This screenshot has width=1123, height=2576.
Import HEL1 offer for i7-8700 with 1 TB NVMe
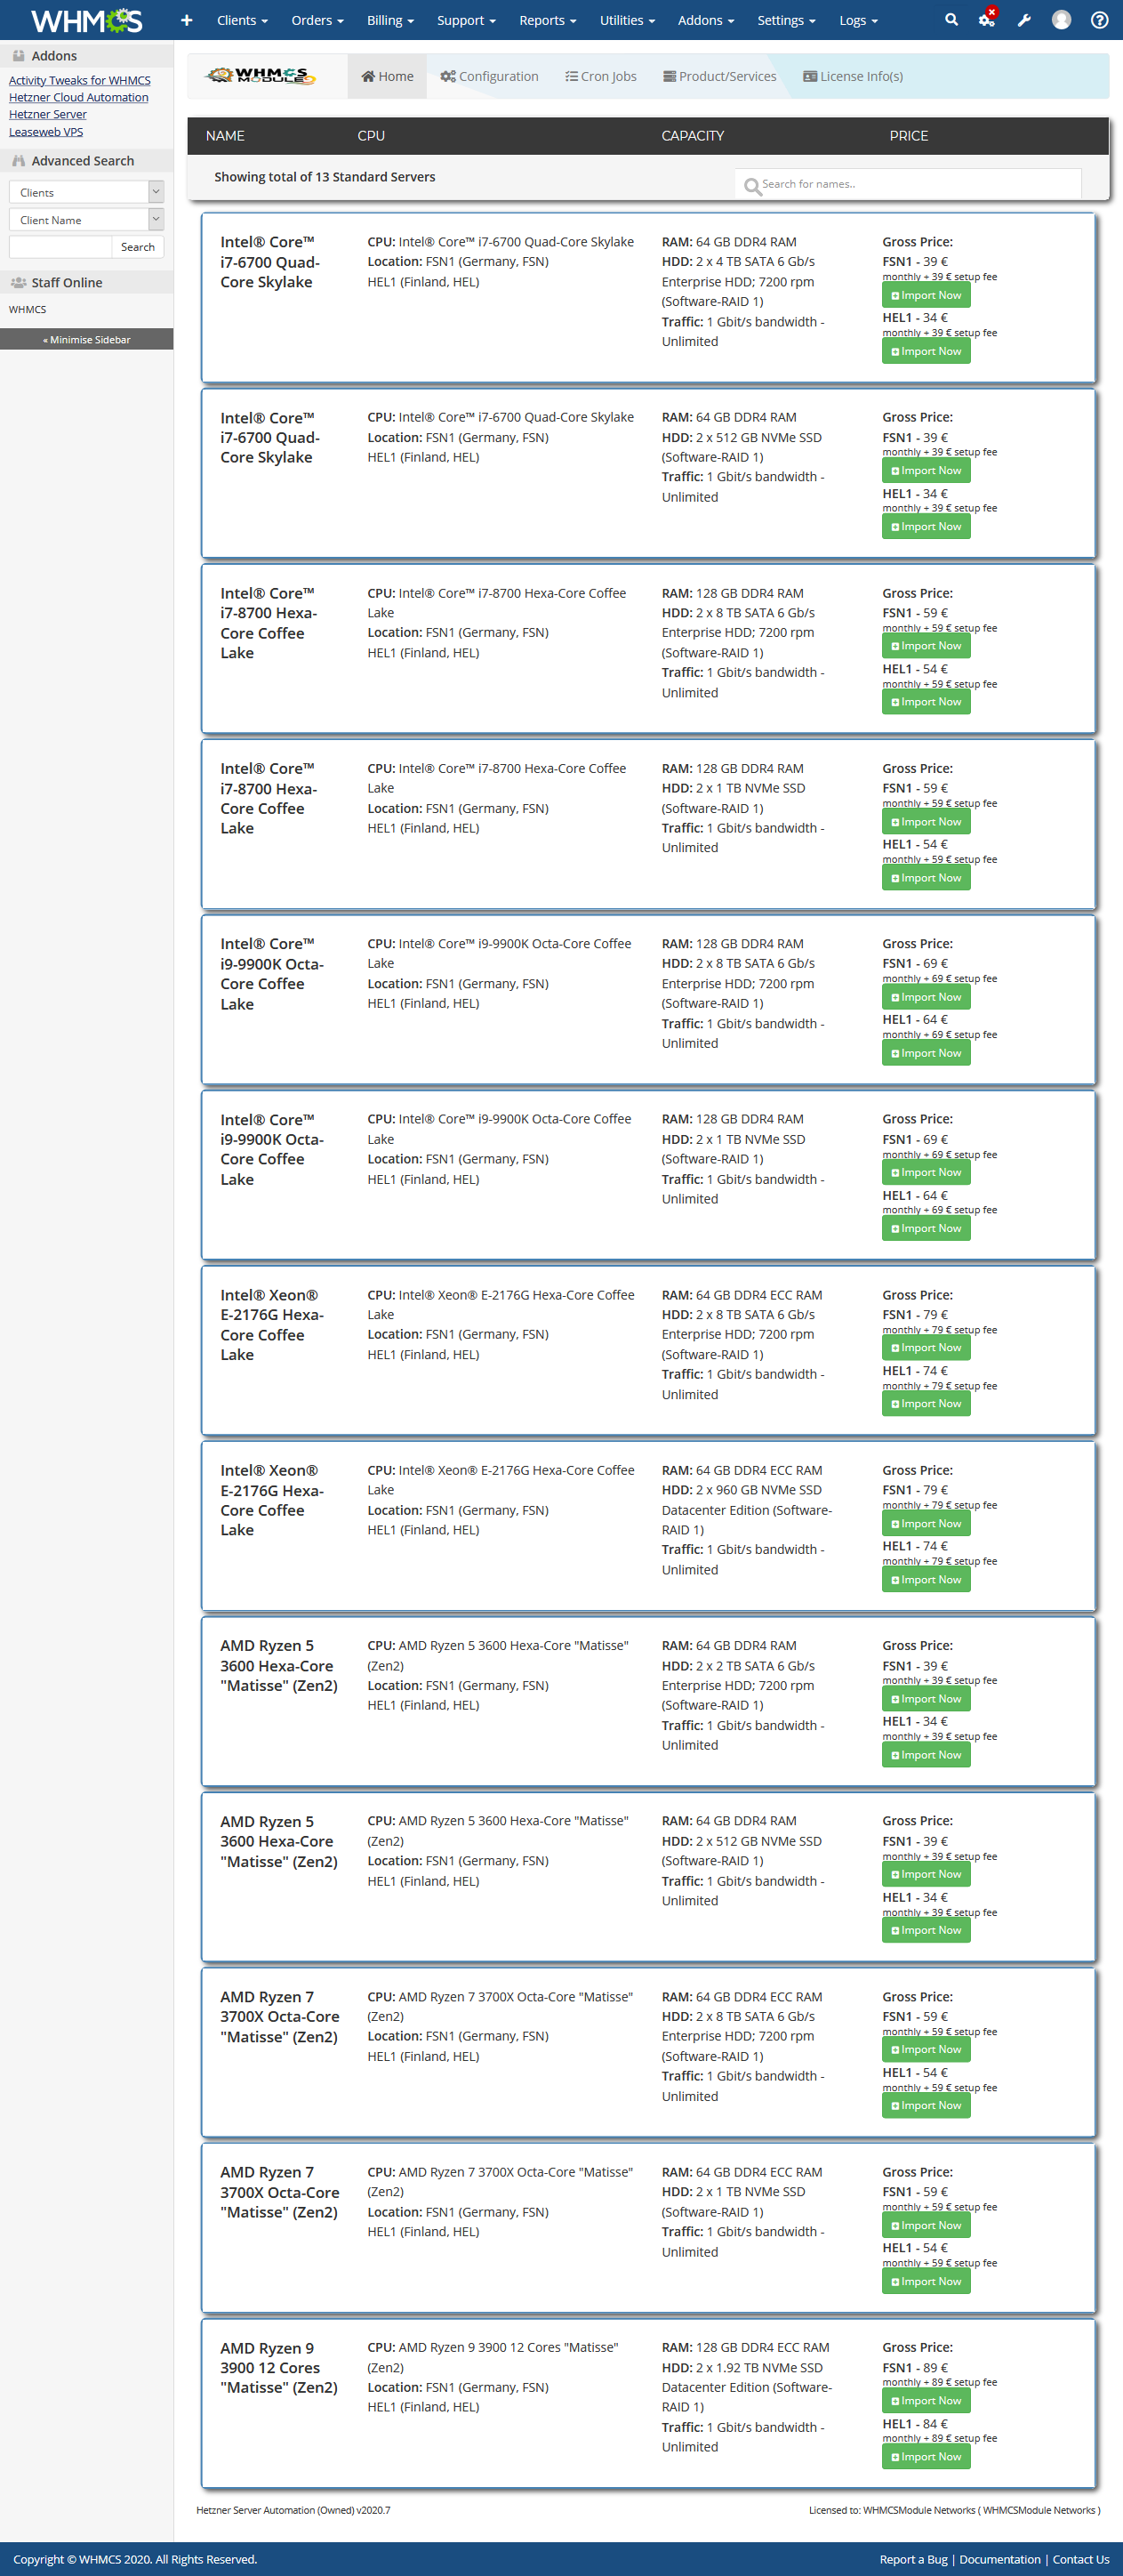click(926, 878)
